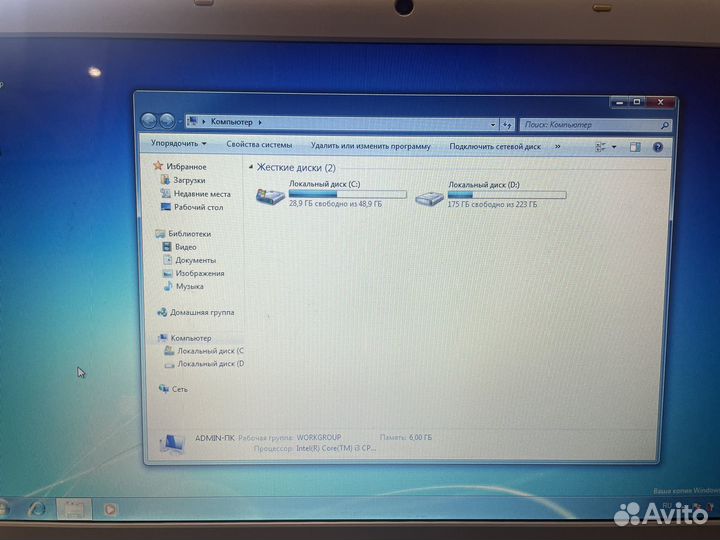Click the Поиск: Компьютер search field
Screen dimensions: 720x540
point(588,125)
